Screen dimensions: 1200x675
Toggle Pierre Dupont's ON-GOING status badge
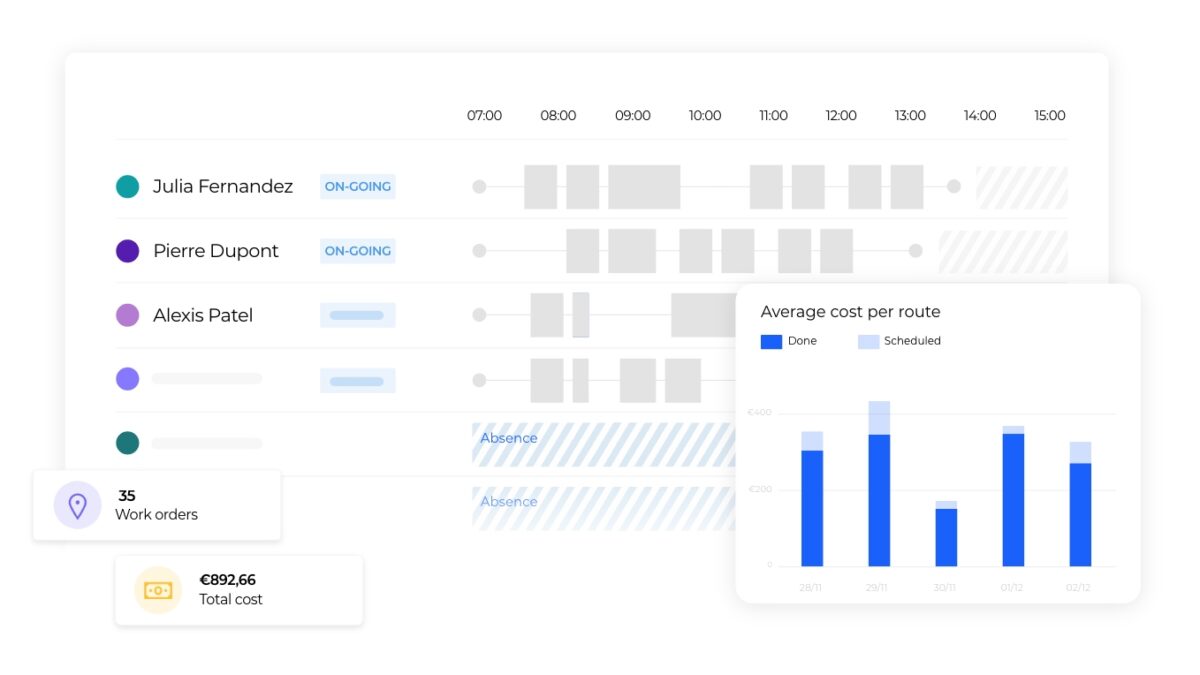point(357,251)
